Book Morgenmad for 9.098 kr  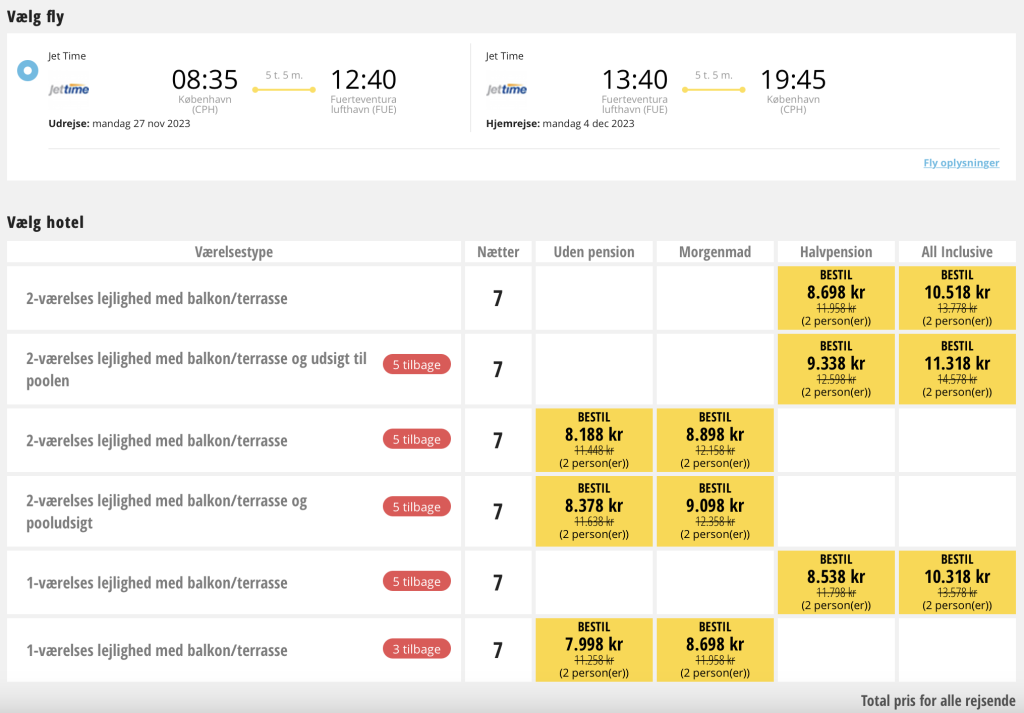coord(715,511)
